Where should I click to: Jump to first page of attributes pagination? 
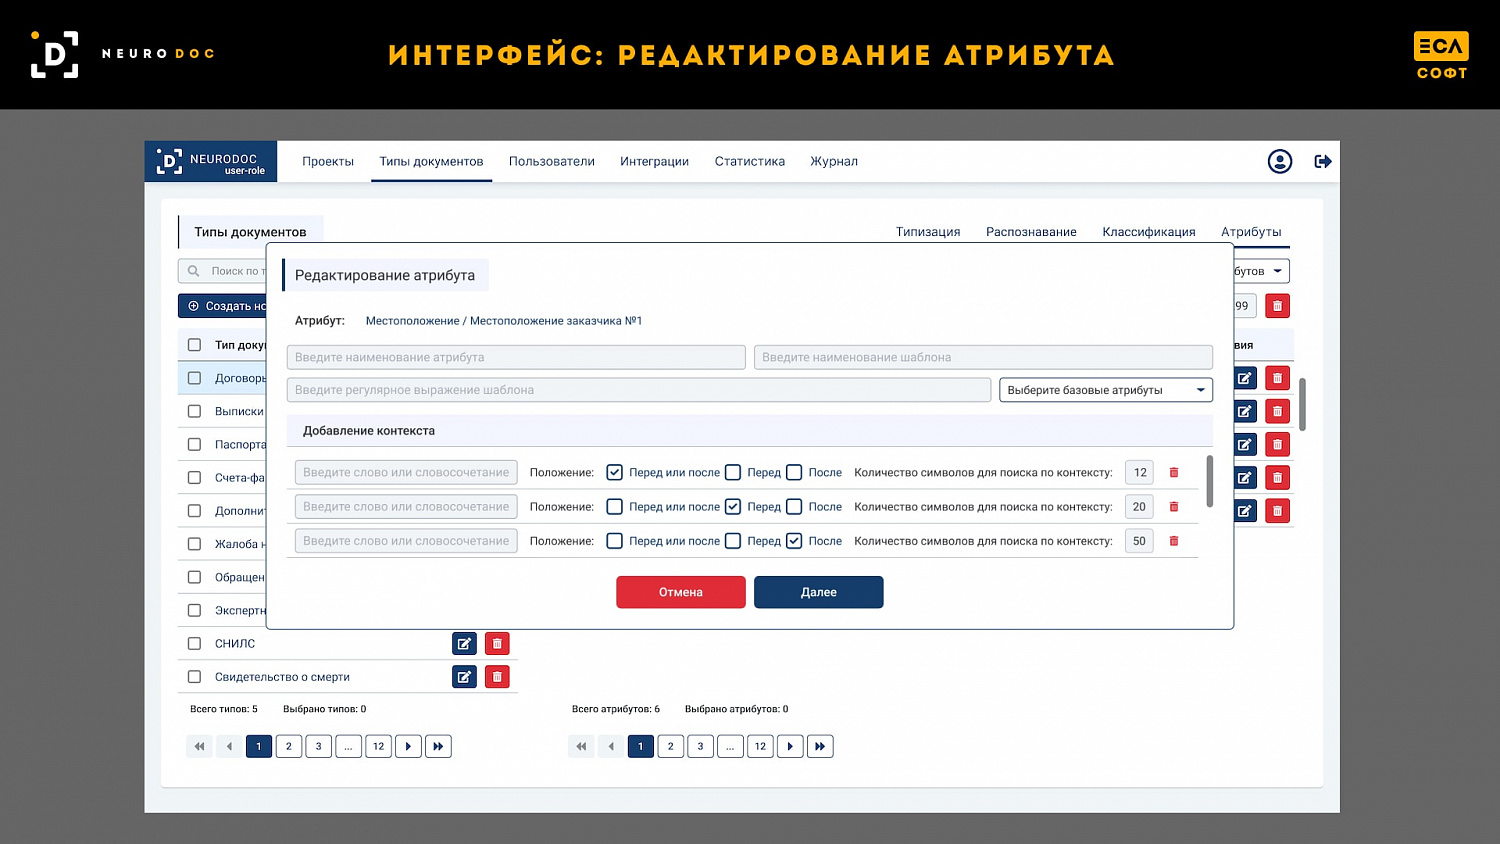tap(581, 746)
